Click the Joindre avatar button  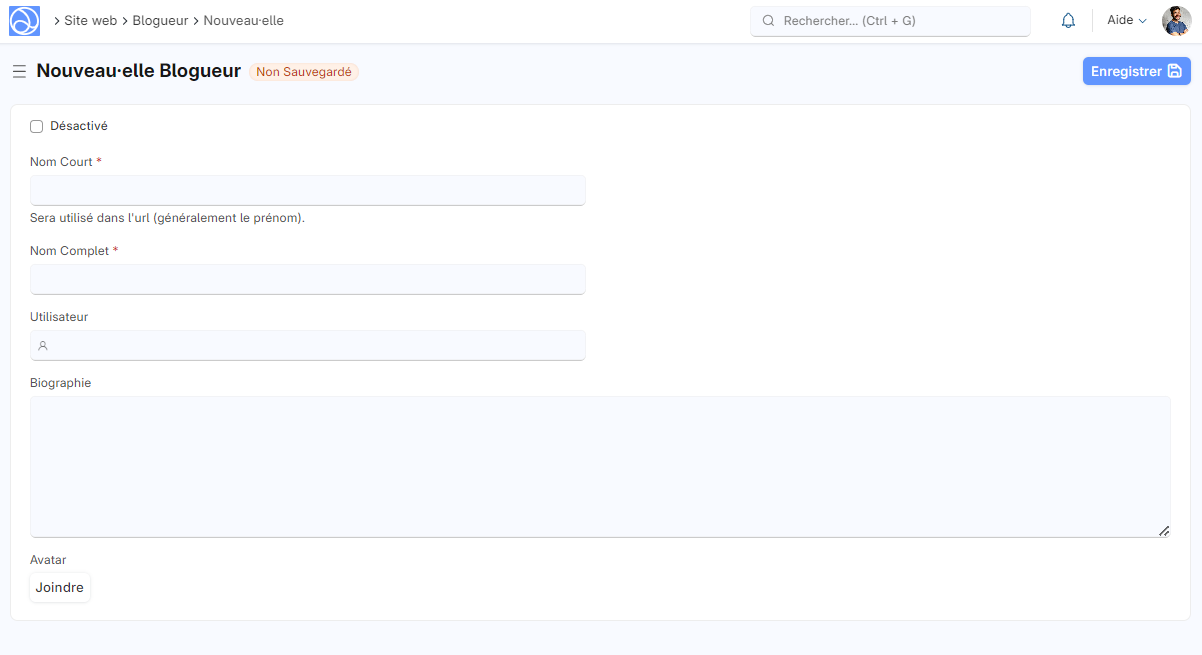60,588
